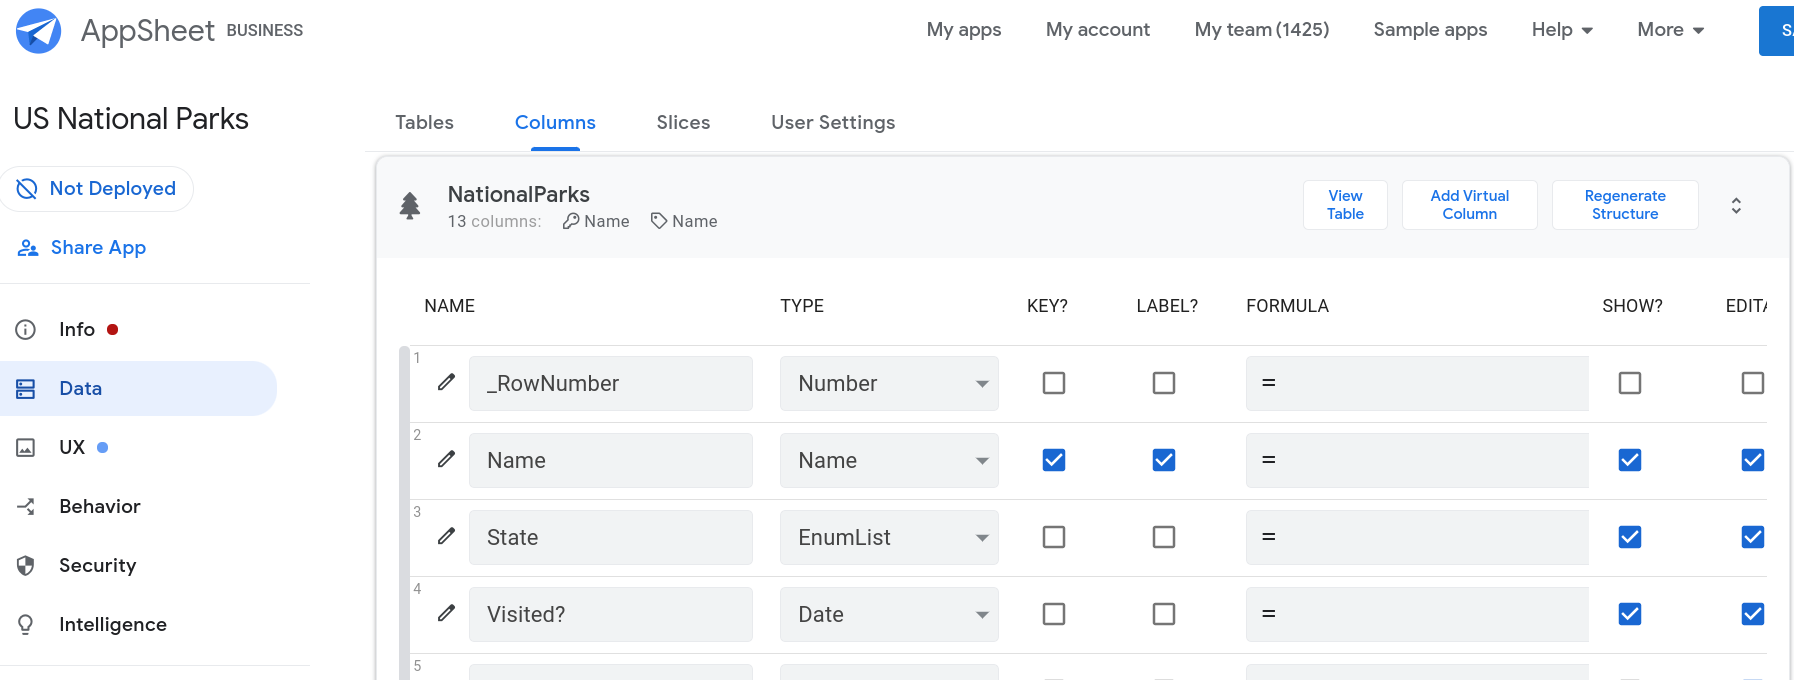Switch to the Slices tab
The height and width of the screenshot is (680, 1794).
(683, 122)
